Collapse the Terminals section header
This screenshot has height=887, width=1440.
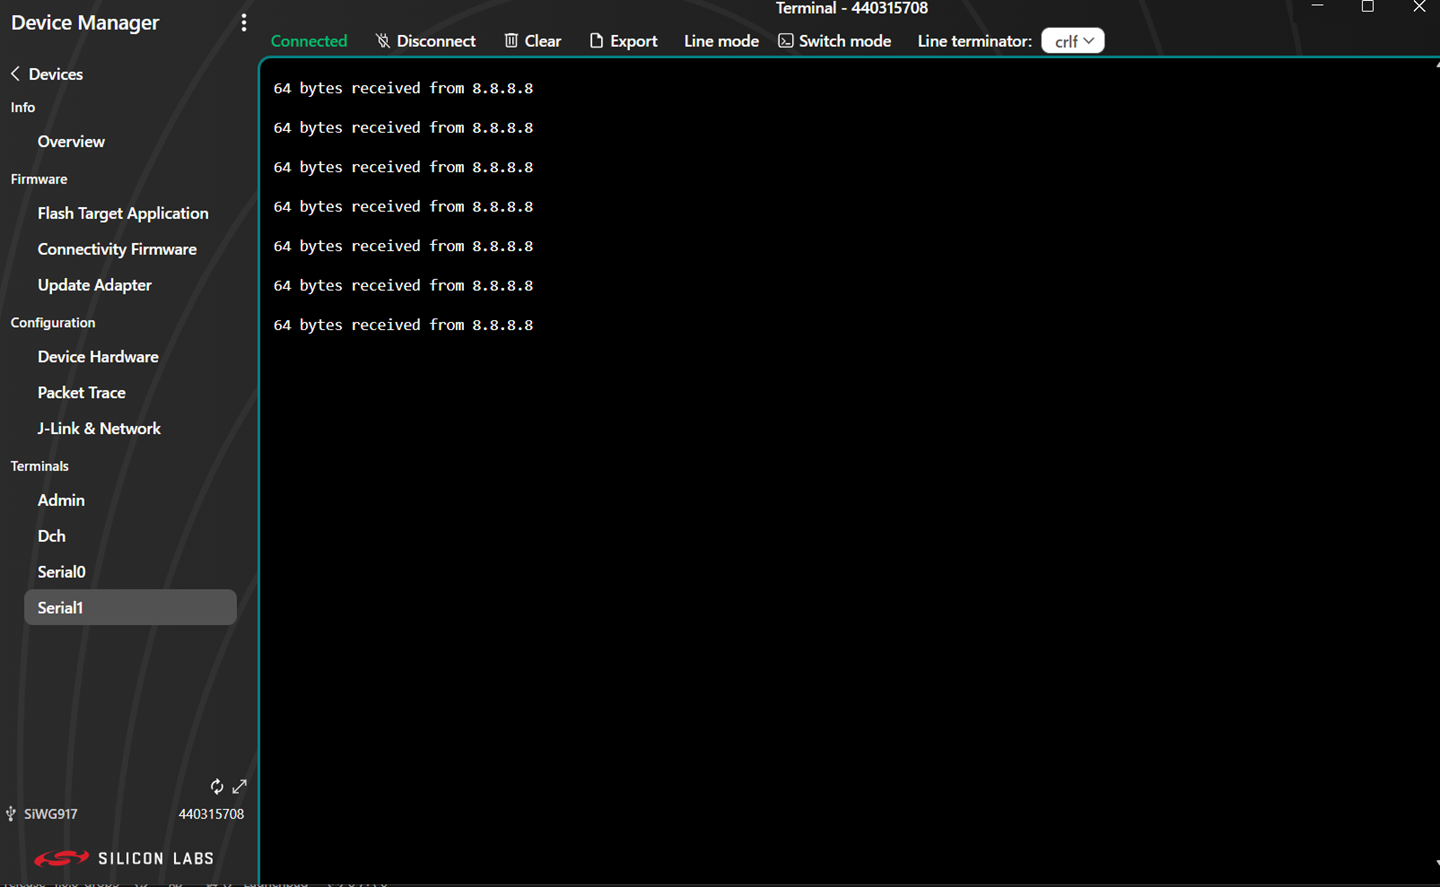click(39, 466)
